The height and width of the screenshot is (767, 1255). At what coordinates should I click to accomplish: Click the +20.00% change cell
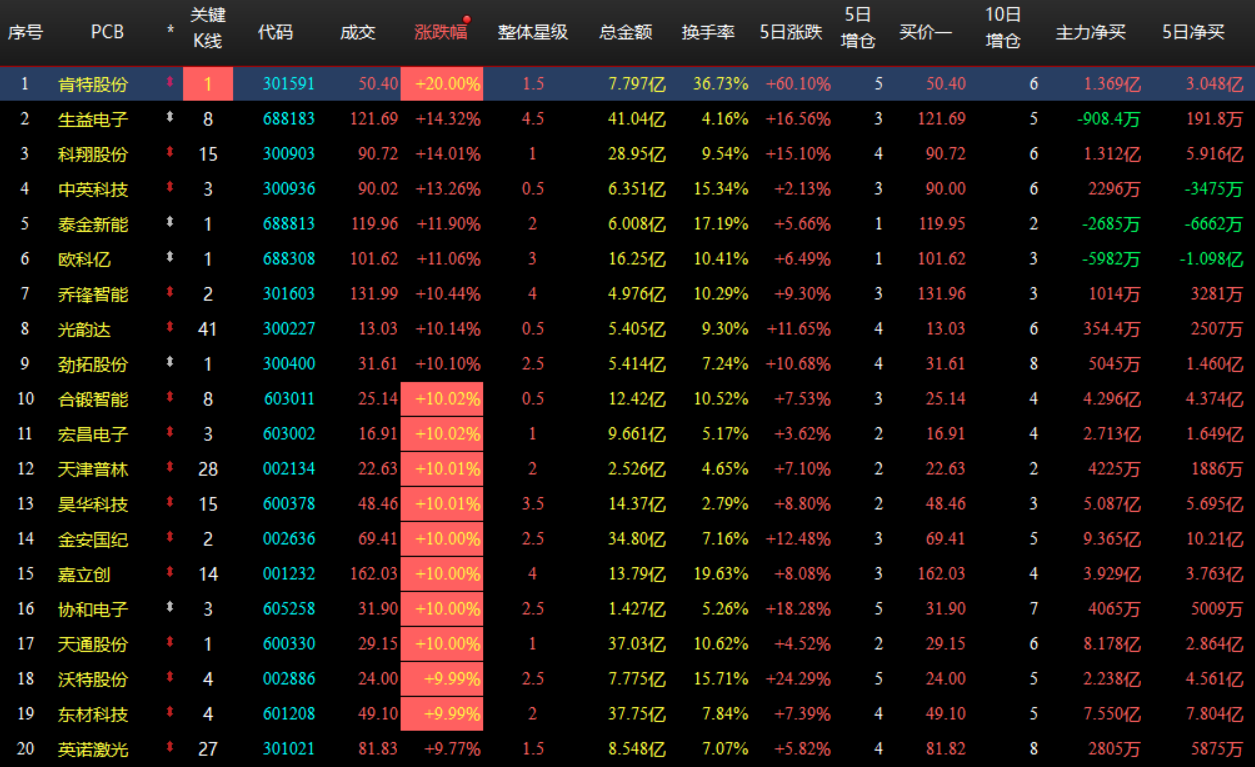tap(442, 84)
